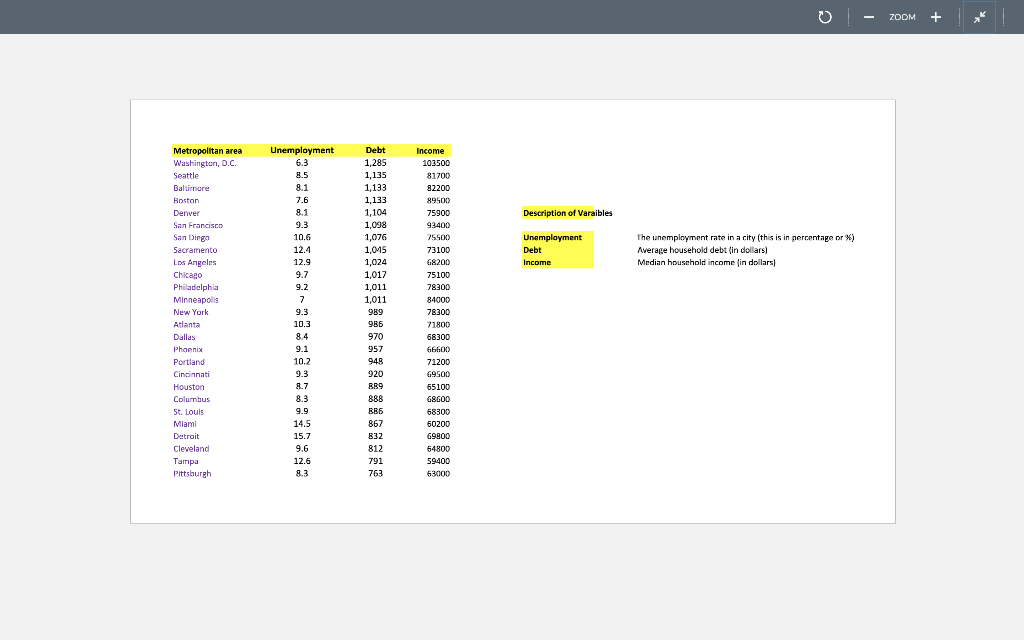Viewport: 1024px width, 640px height.
Task: Click the Description of Varaibles heading
Action: coord(568,213)
